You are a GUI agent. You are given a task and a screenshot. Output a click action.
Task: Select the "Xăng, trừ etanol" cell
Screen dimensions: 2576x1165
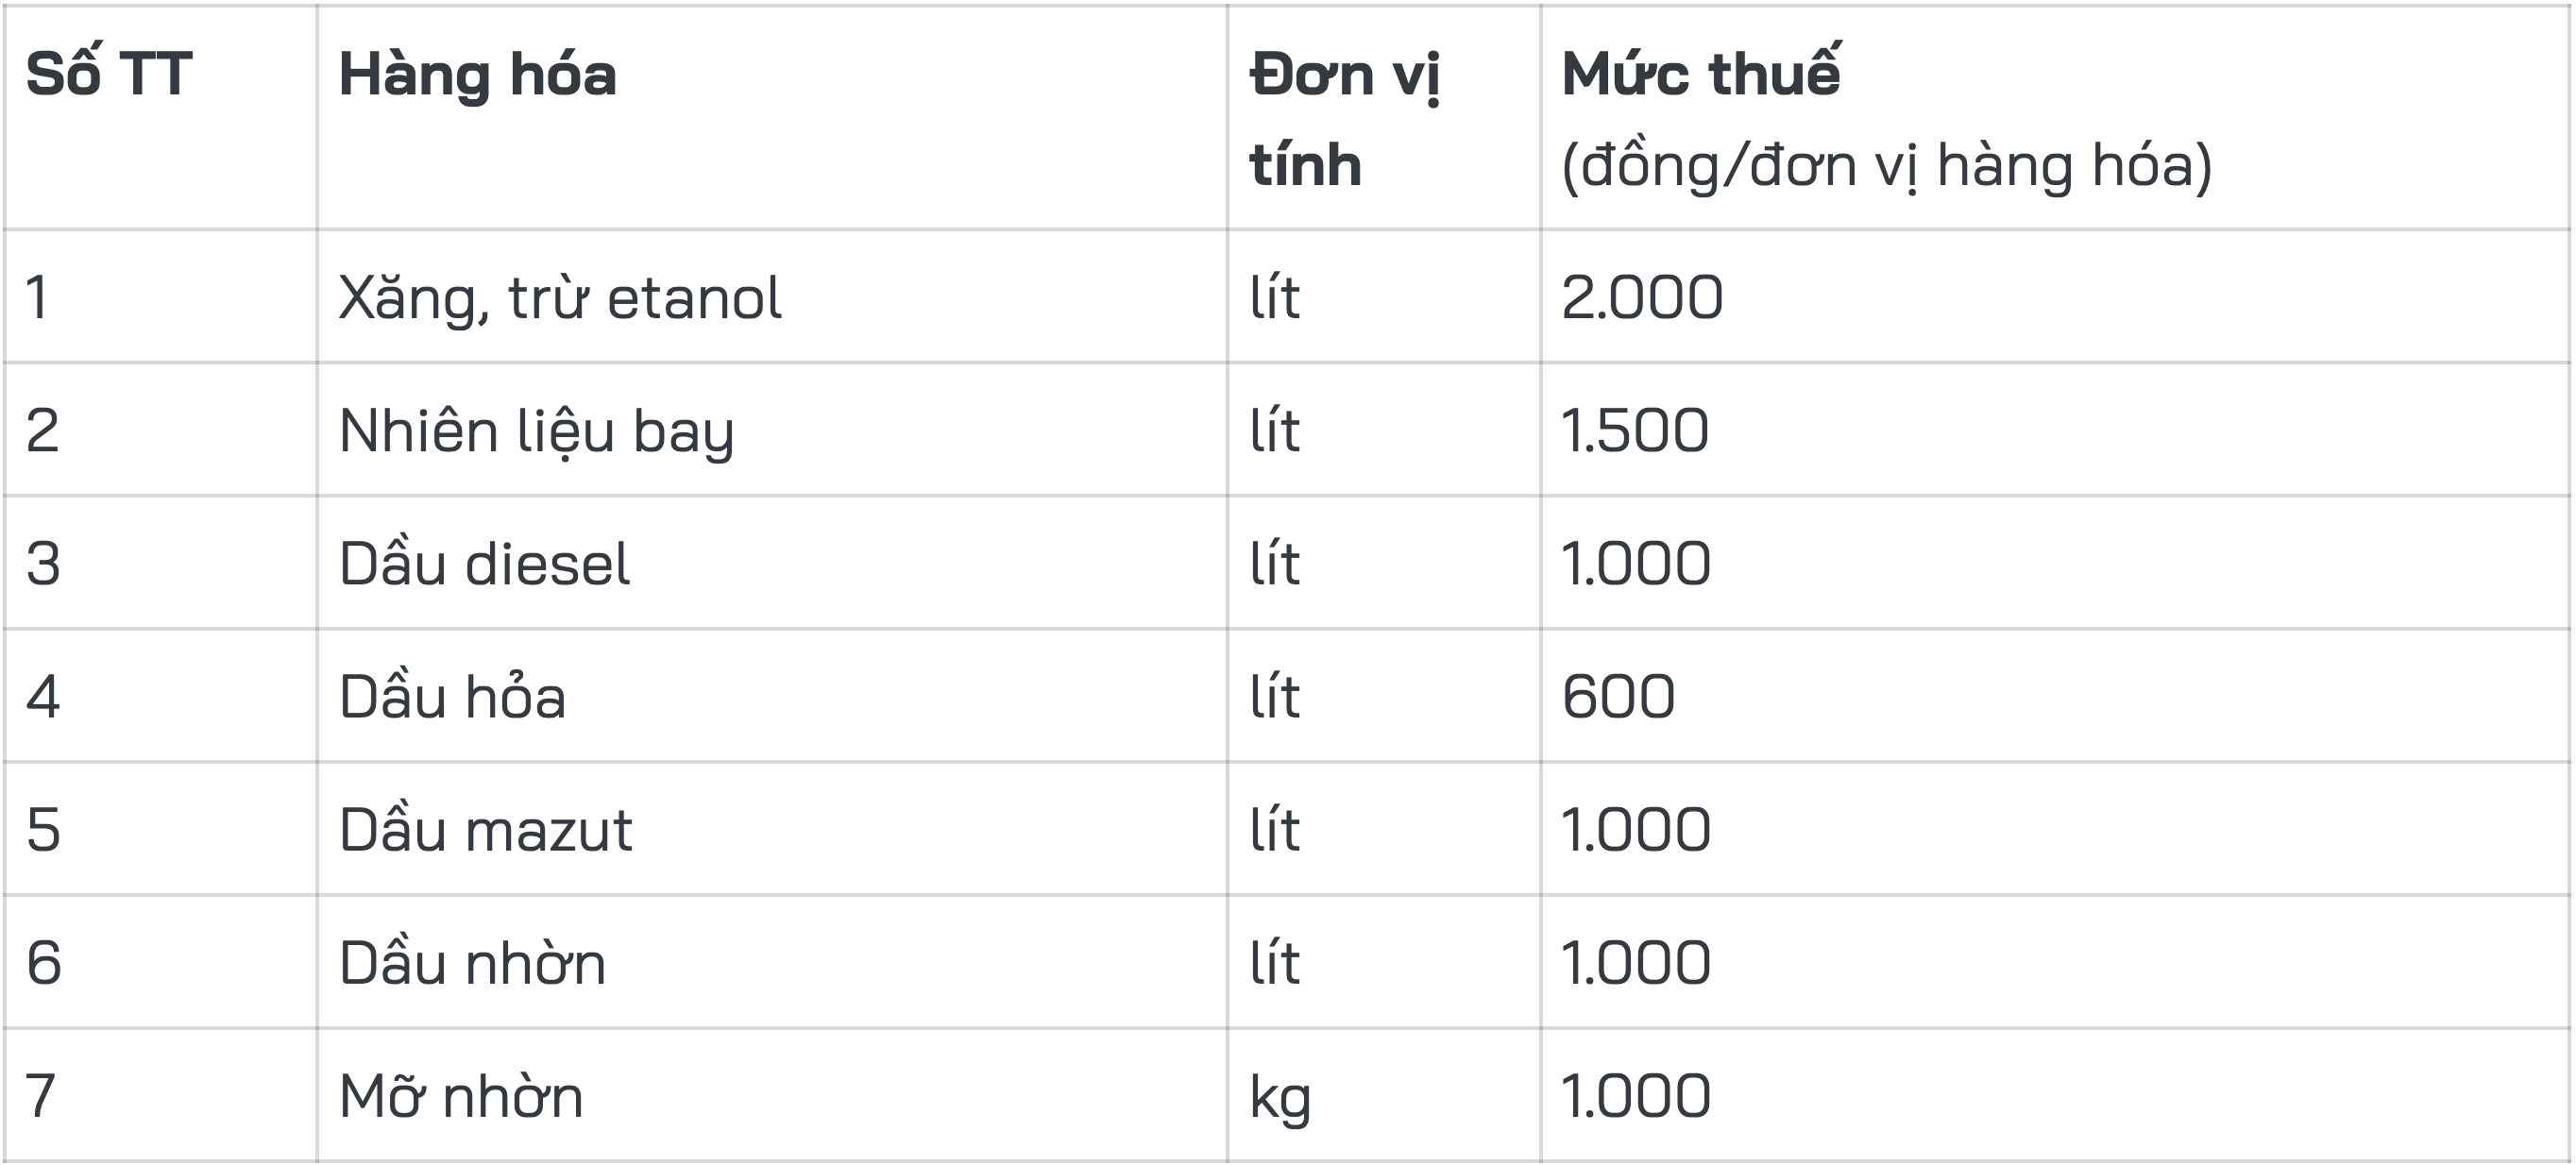559,298
